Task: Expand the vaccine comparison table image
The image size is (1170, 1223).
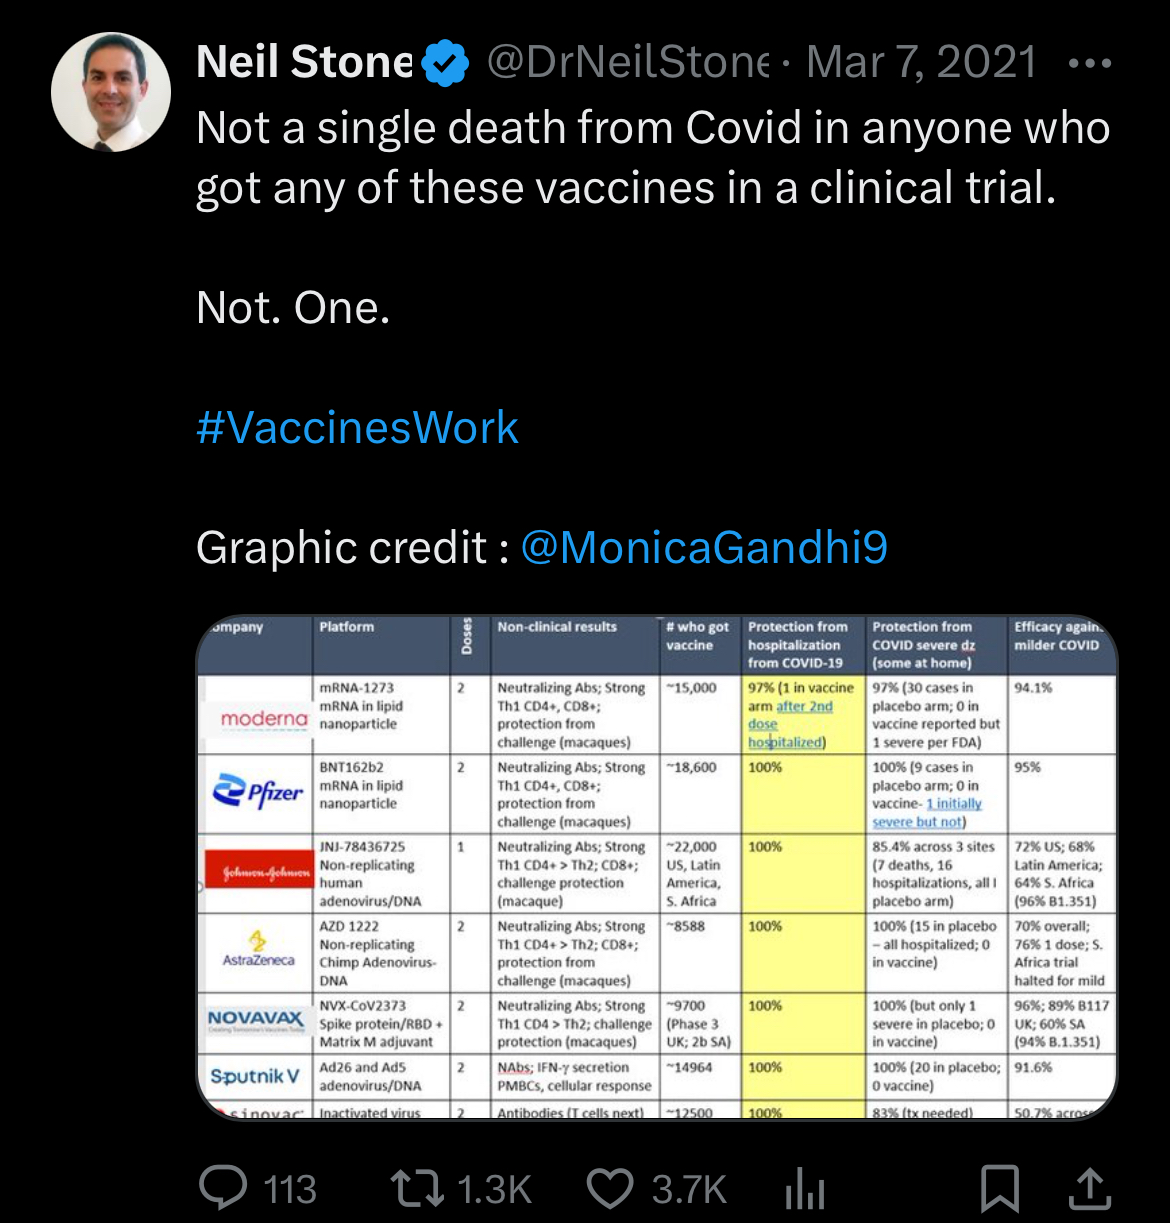Action: (656, 868)
